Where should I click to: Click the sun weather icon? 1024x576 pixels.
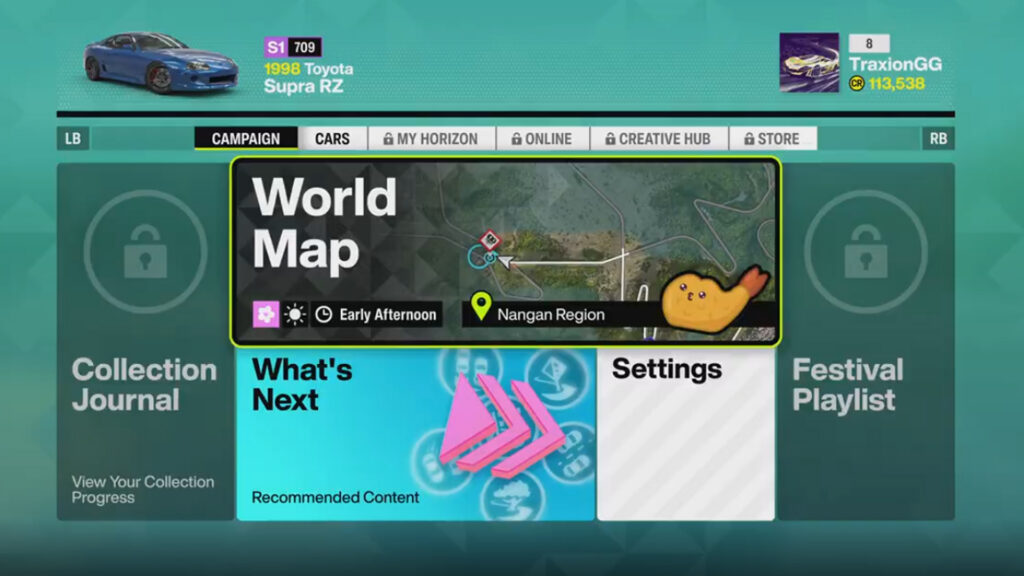pos(294,315)
